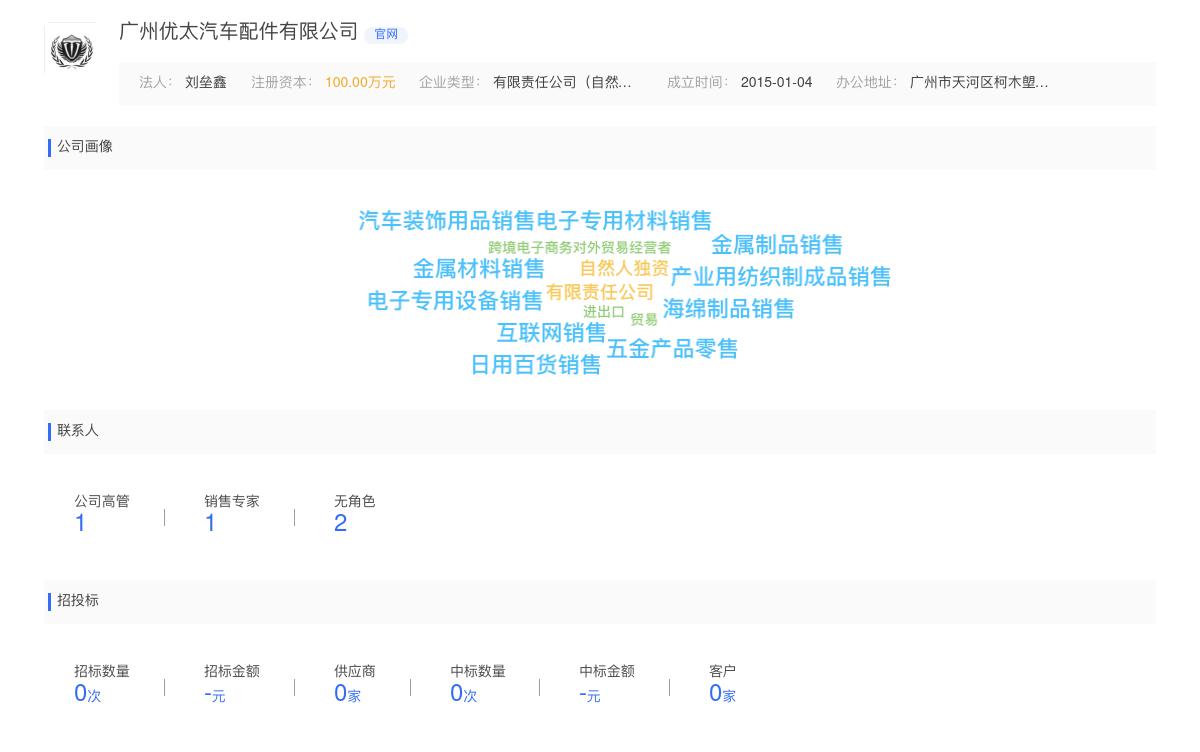Click office address 广州市天河区柯木塱
This screenshot has height=752, width=1200.
[x=979, y=83]
